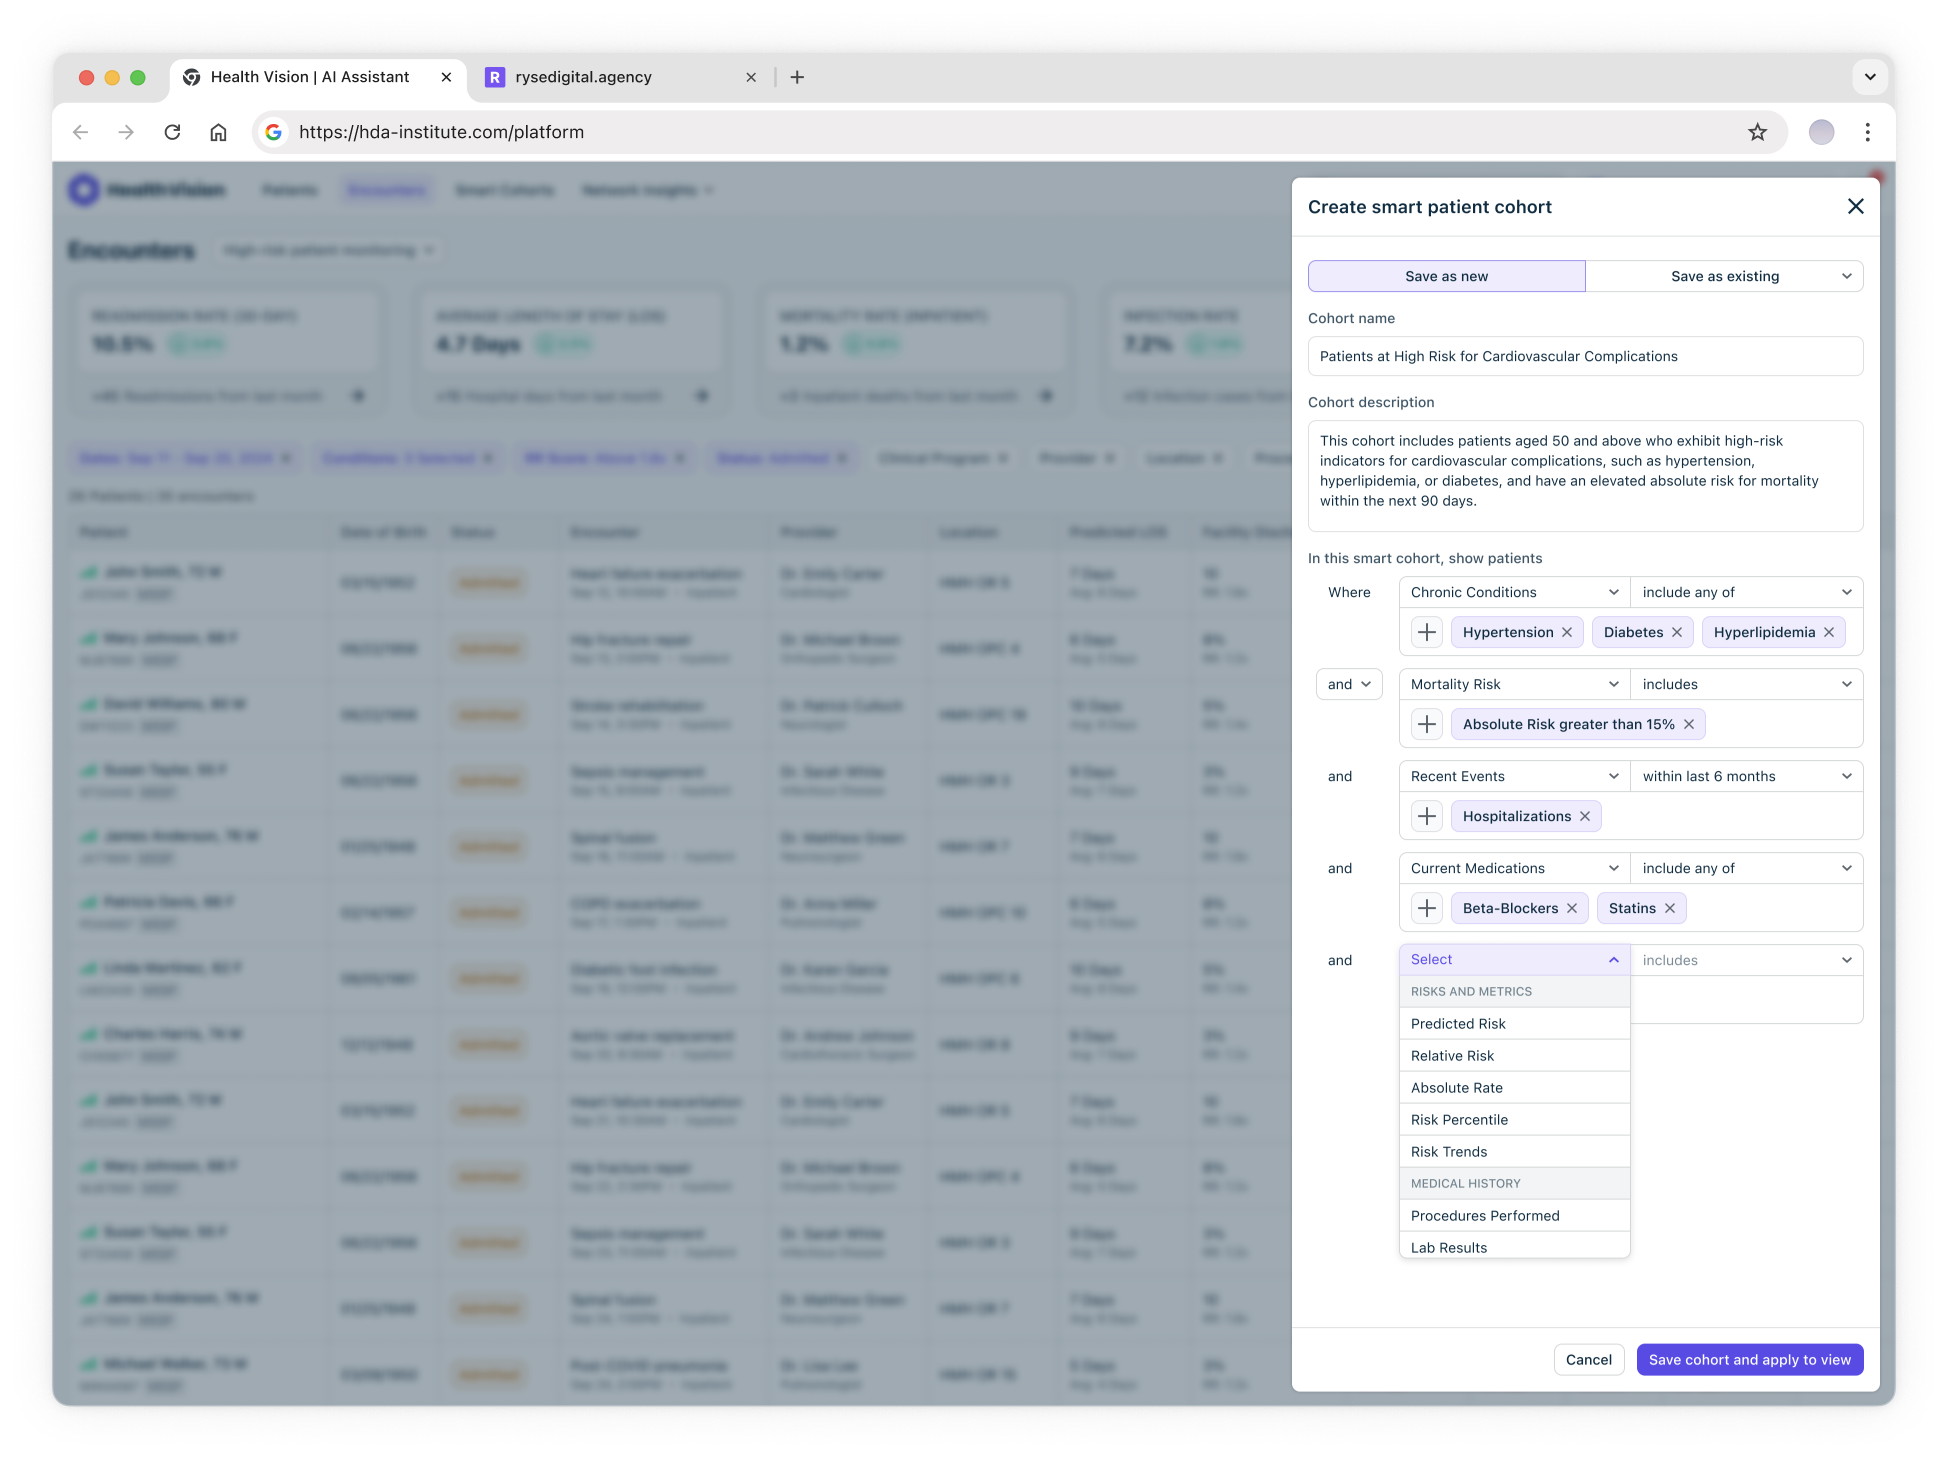Reload the page in browser toolbar
This screenshot has height=1458, width=1948.
(x=172, y=132)
